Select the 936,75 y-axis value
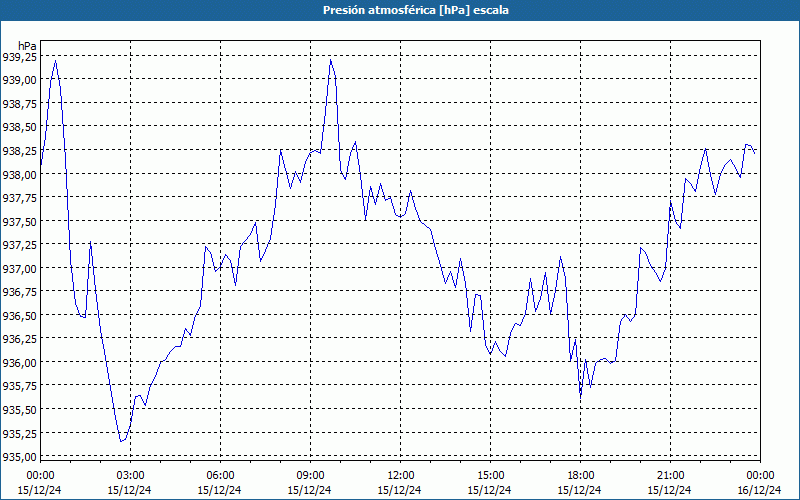800x500 pixels. (x=19, y=292)
